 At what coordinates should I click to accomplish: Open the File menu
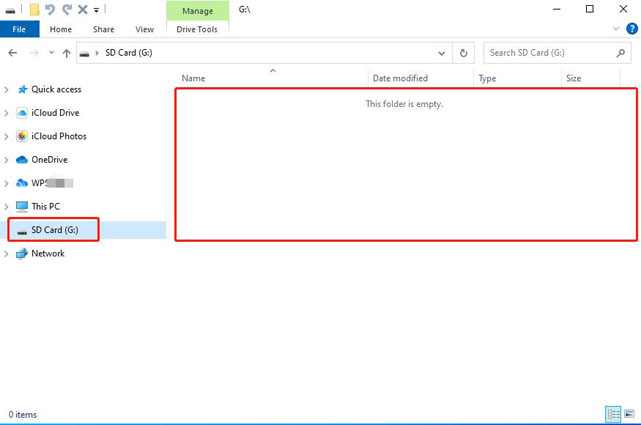19,30
